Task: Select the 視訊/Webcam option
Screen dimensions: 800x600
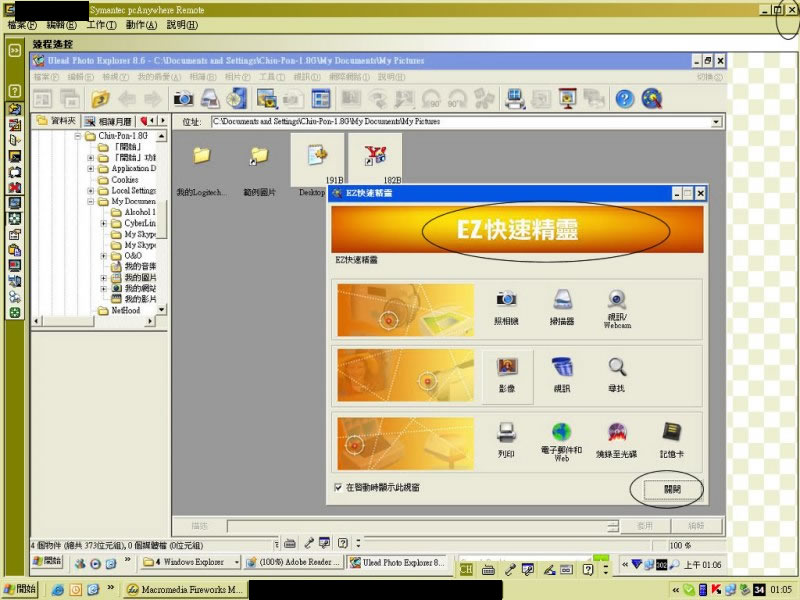Action: pyautogui.click(x=617, y=309)
